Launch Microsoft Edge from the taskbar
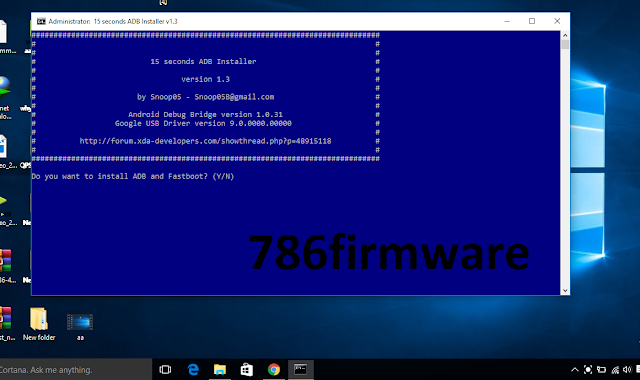Image resolution: width=640 pixels, height=380 pixels. tap(193, 370)
